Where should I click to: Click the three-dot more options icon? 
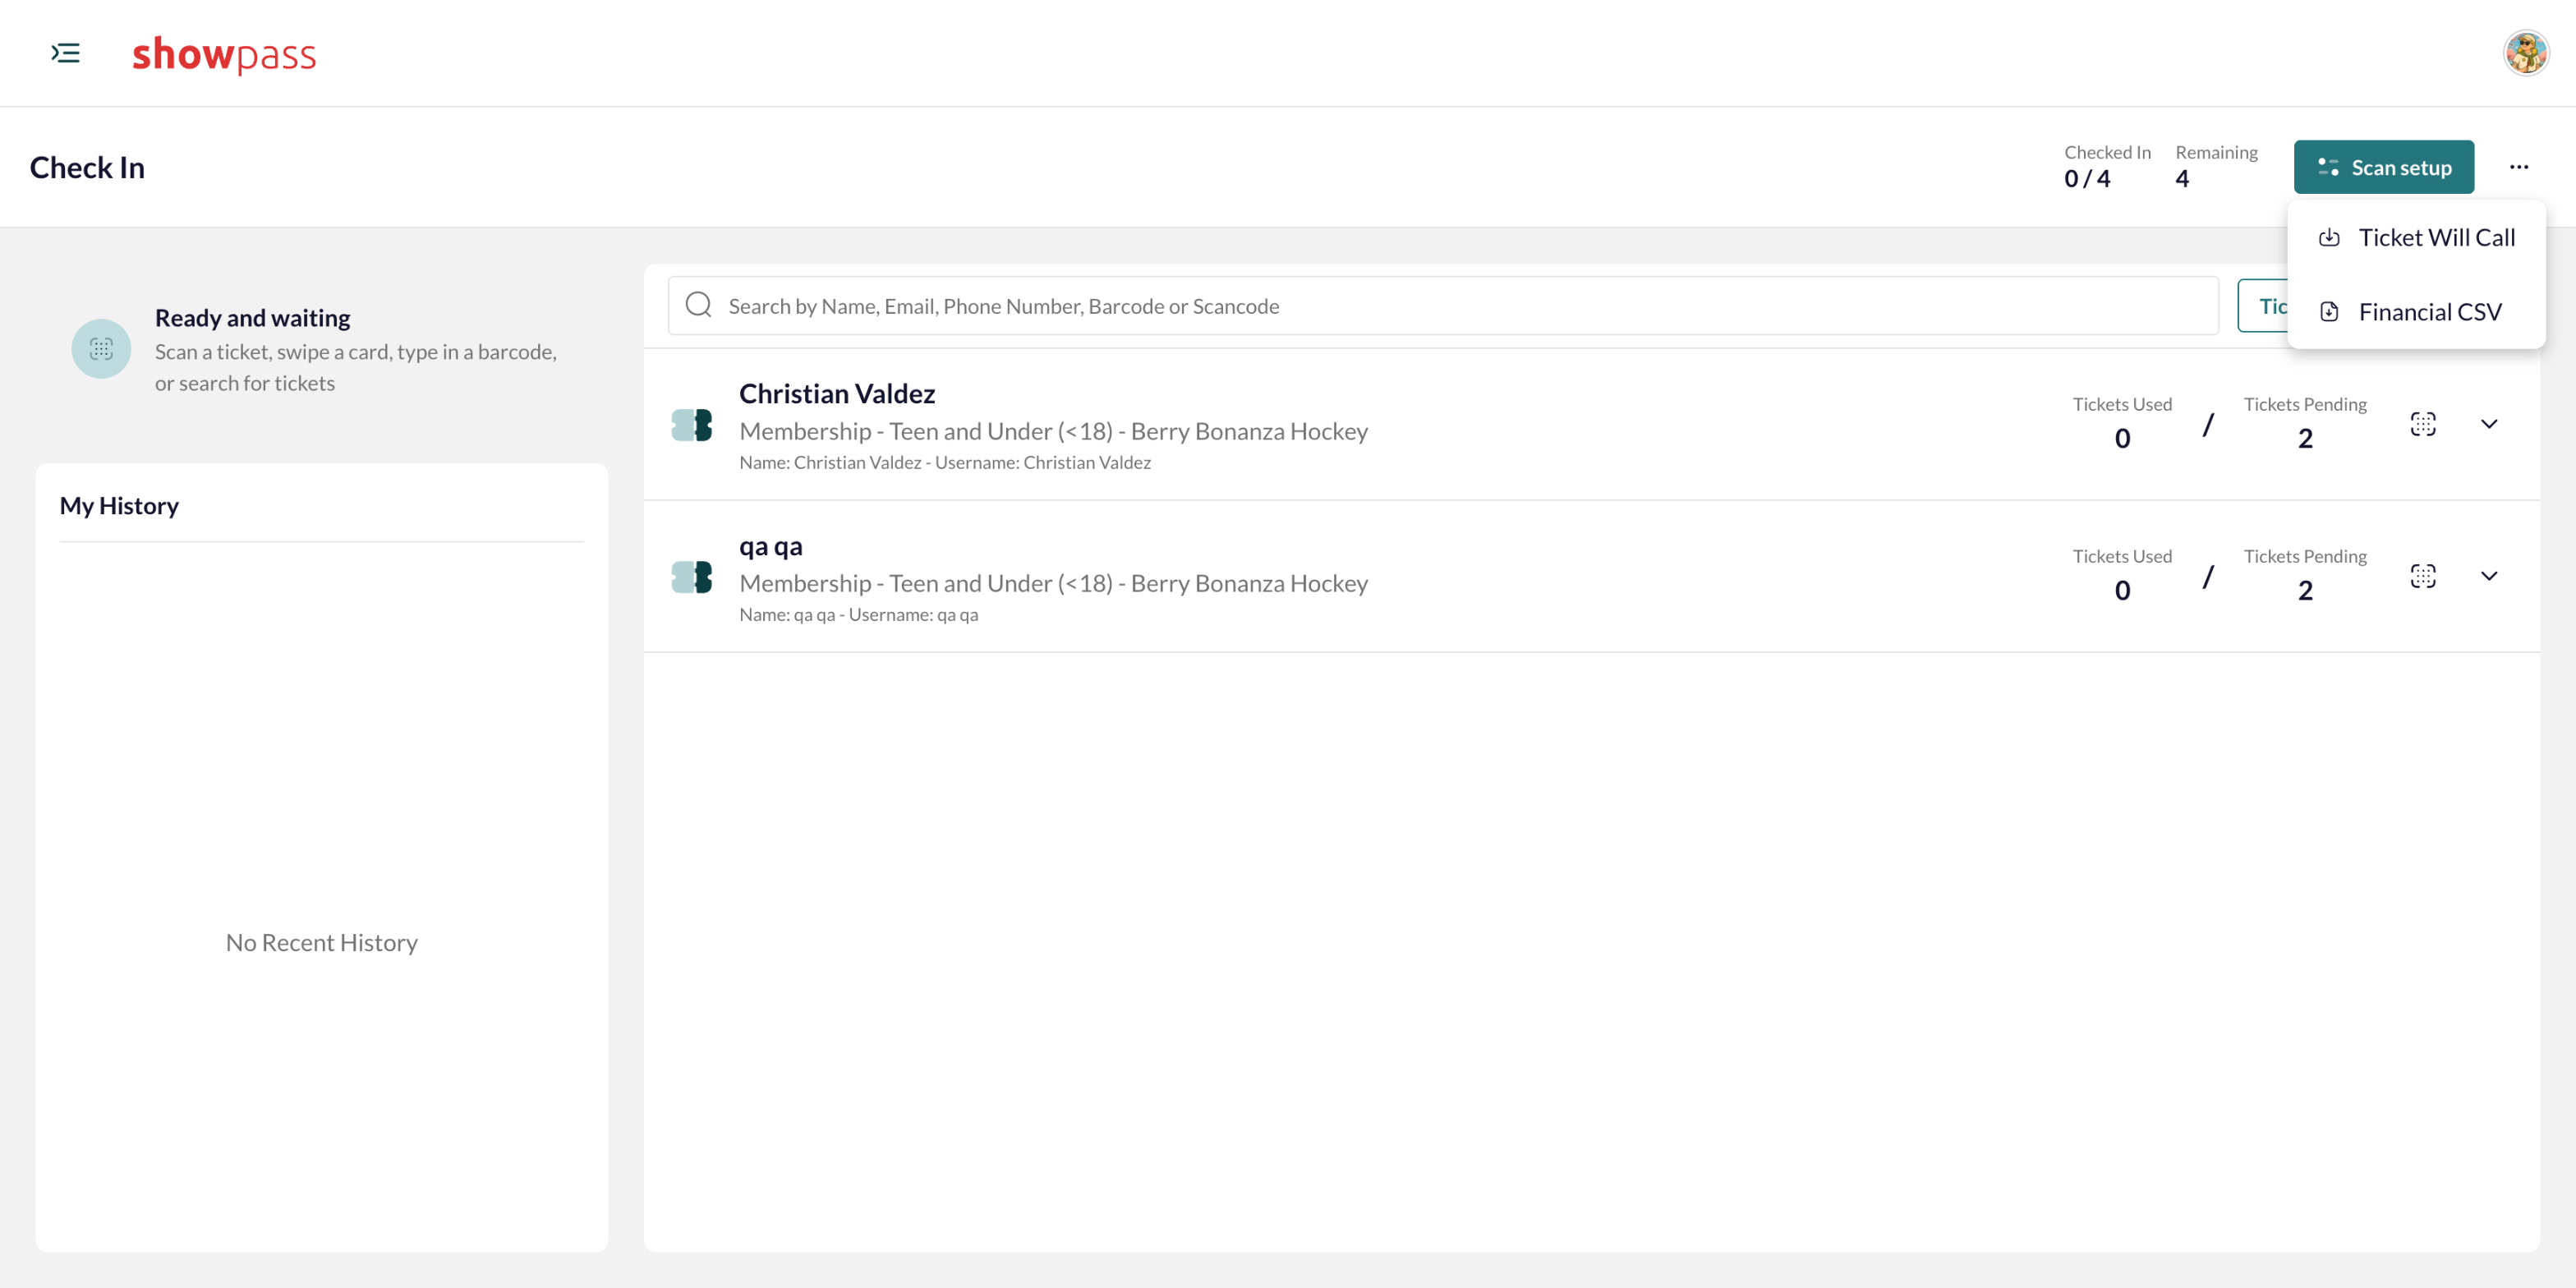click(2518, 167)
